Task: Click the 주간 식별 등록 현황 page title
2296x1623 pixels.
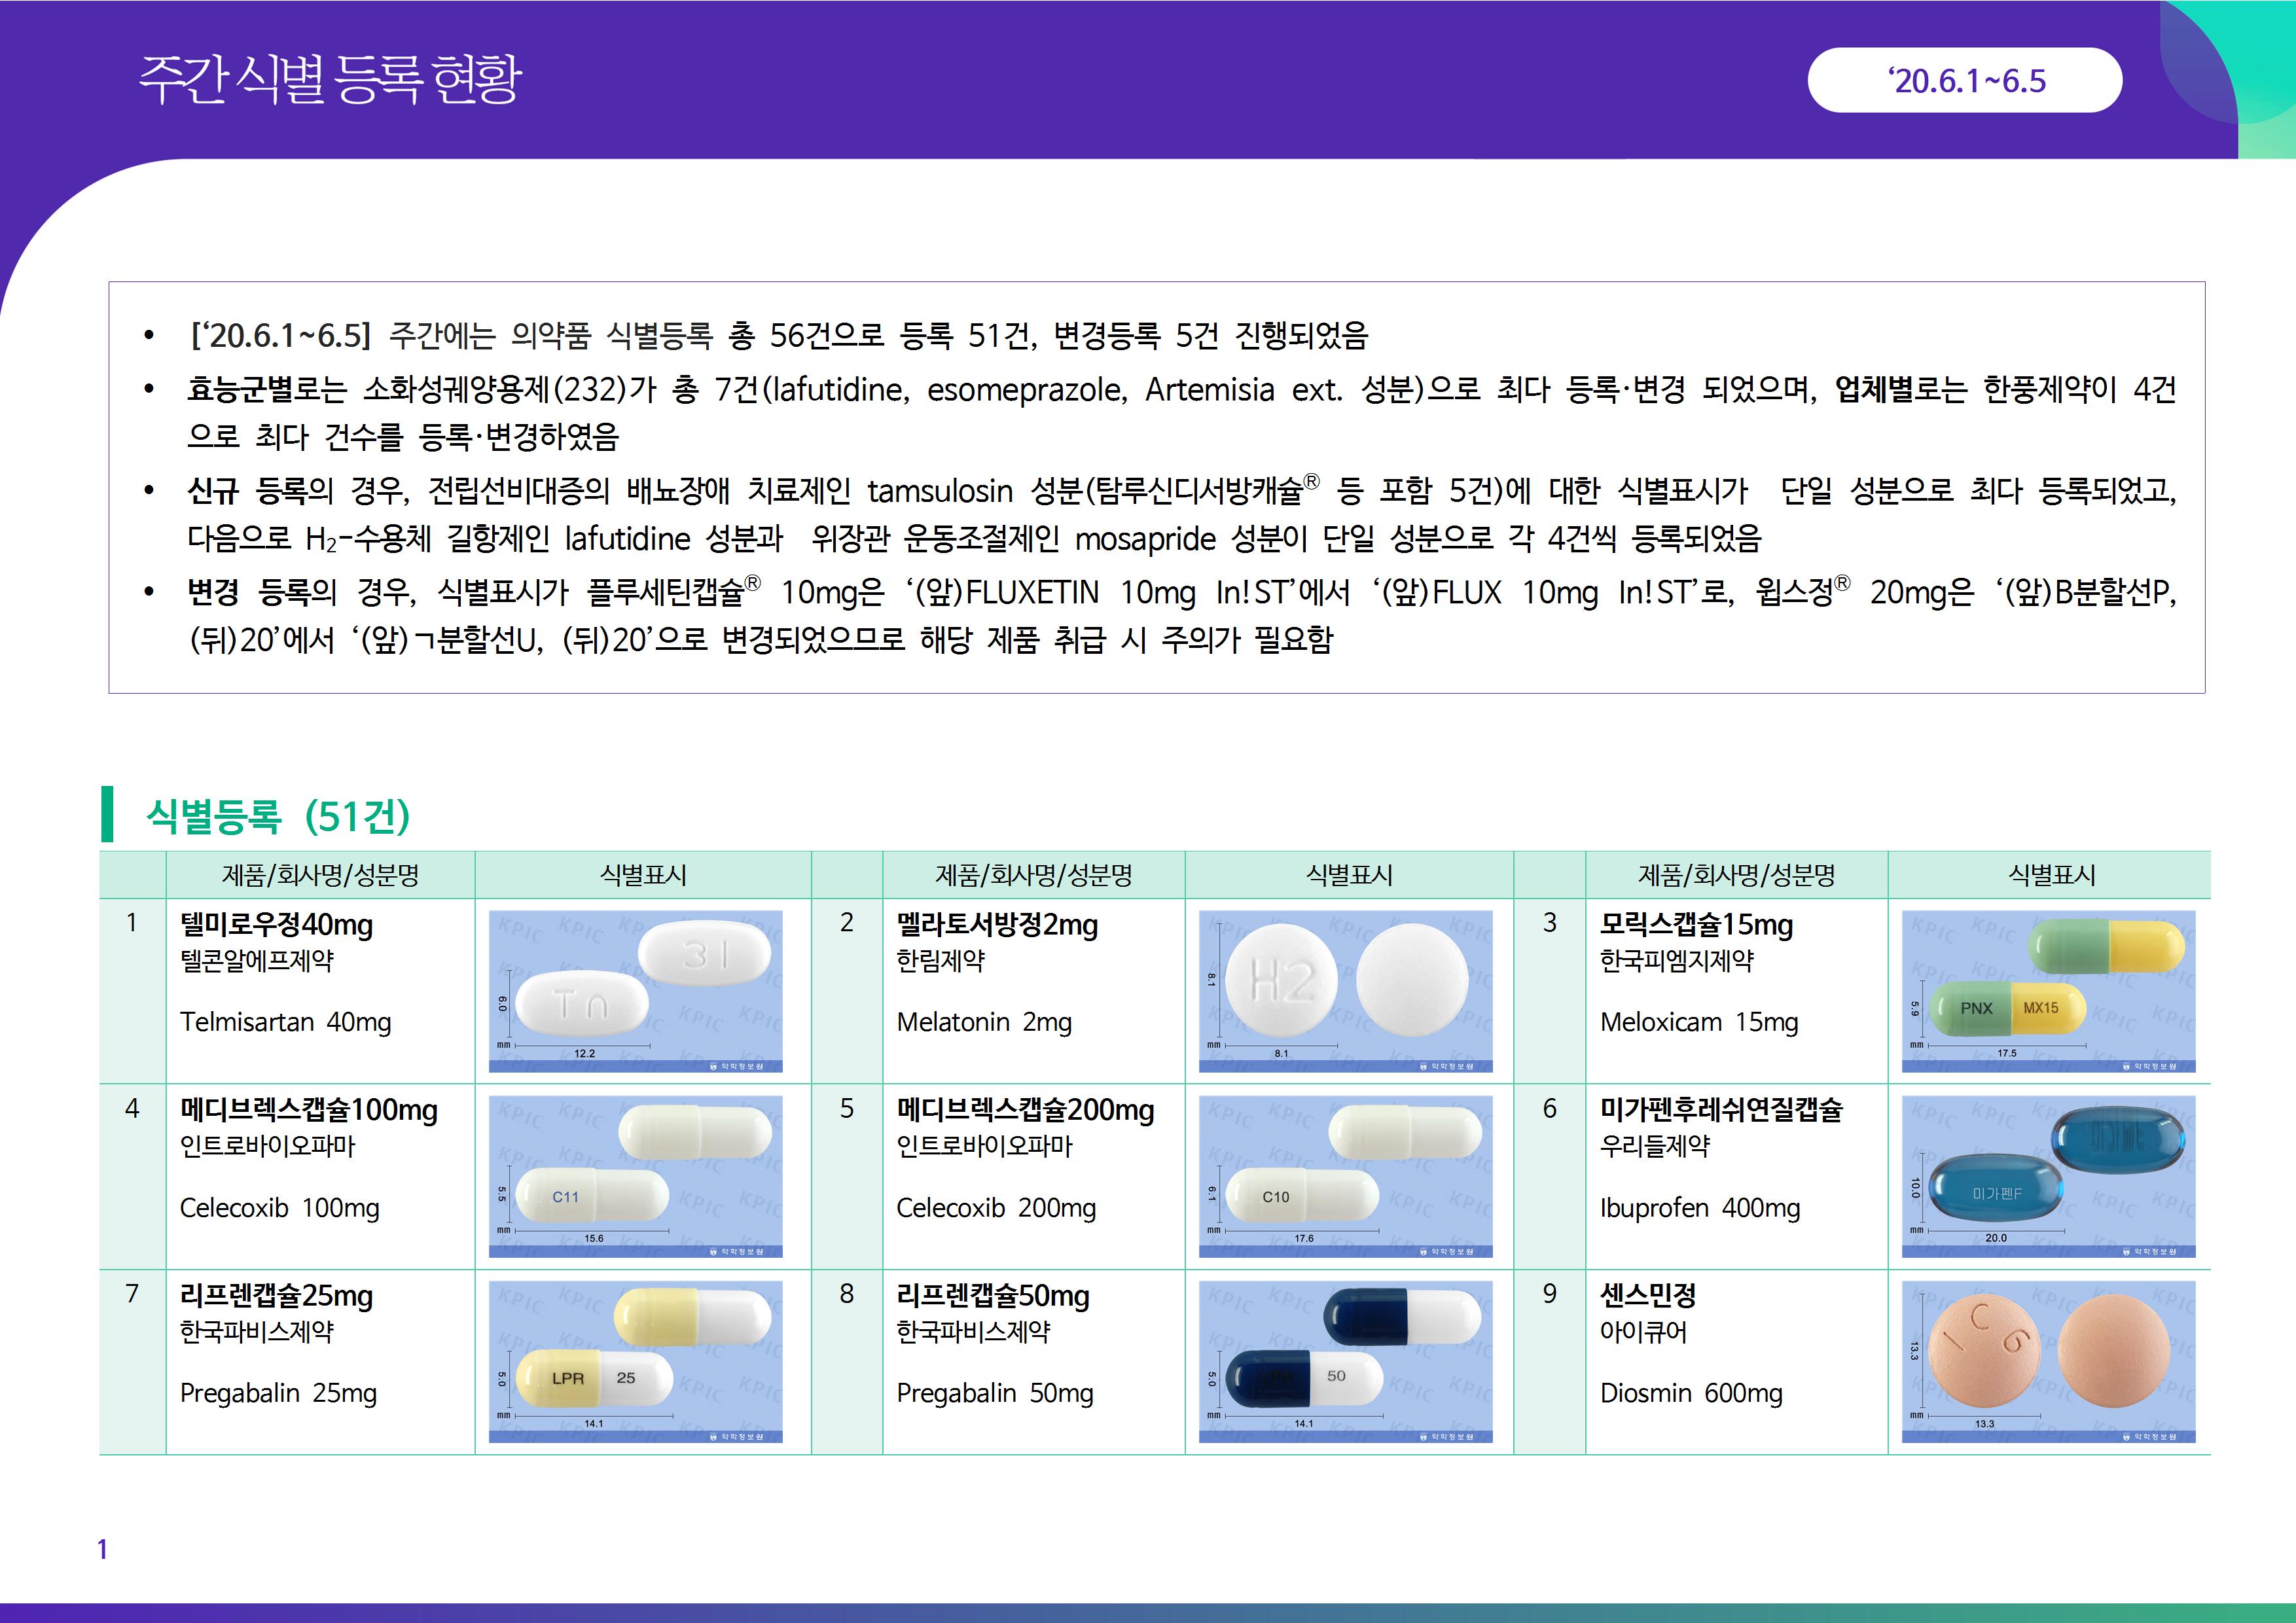Action: coord(330,79)
